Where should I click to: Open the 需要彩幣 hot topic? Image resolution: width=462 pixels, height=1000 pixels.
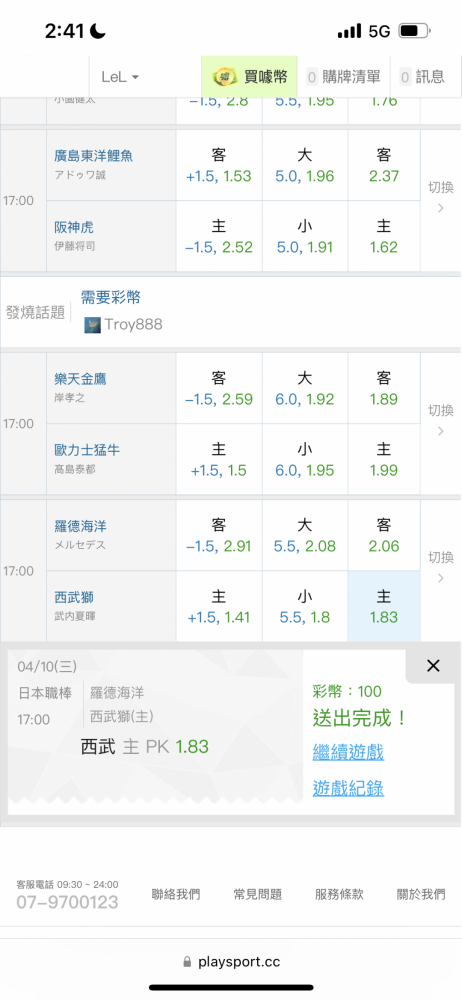click(x=110, y=297)
